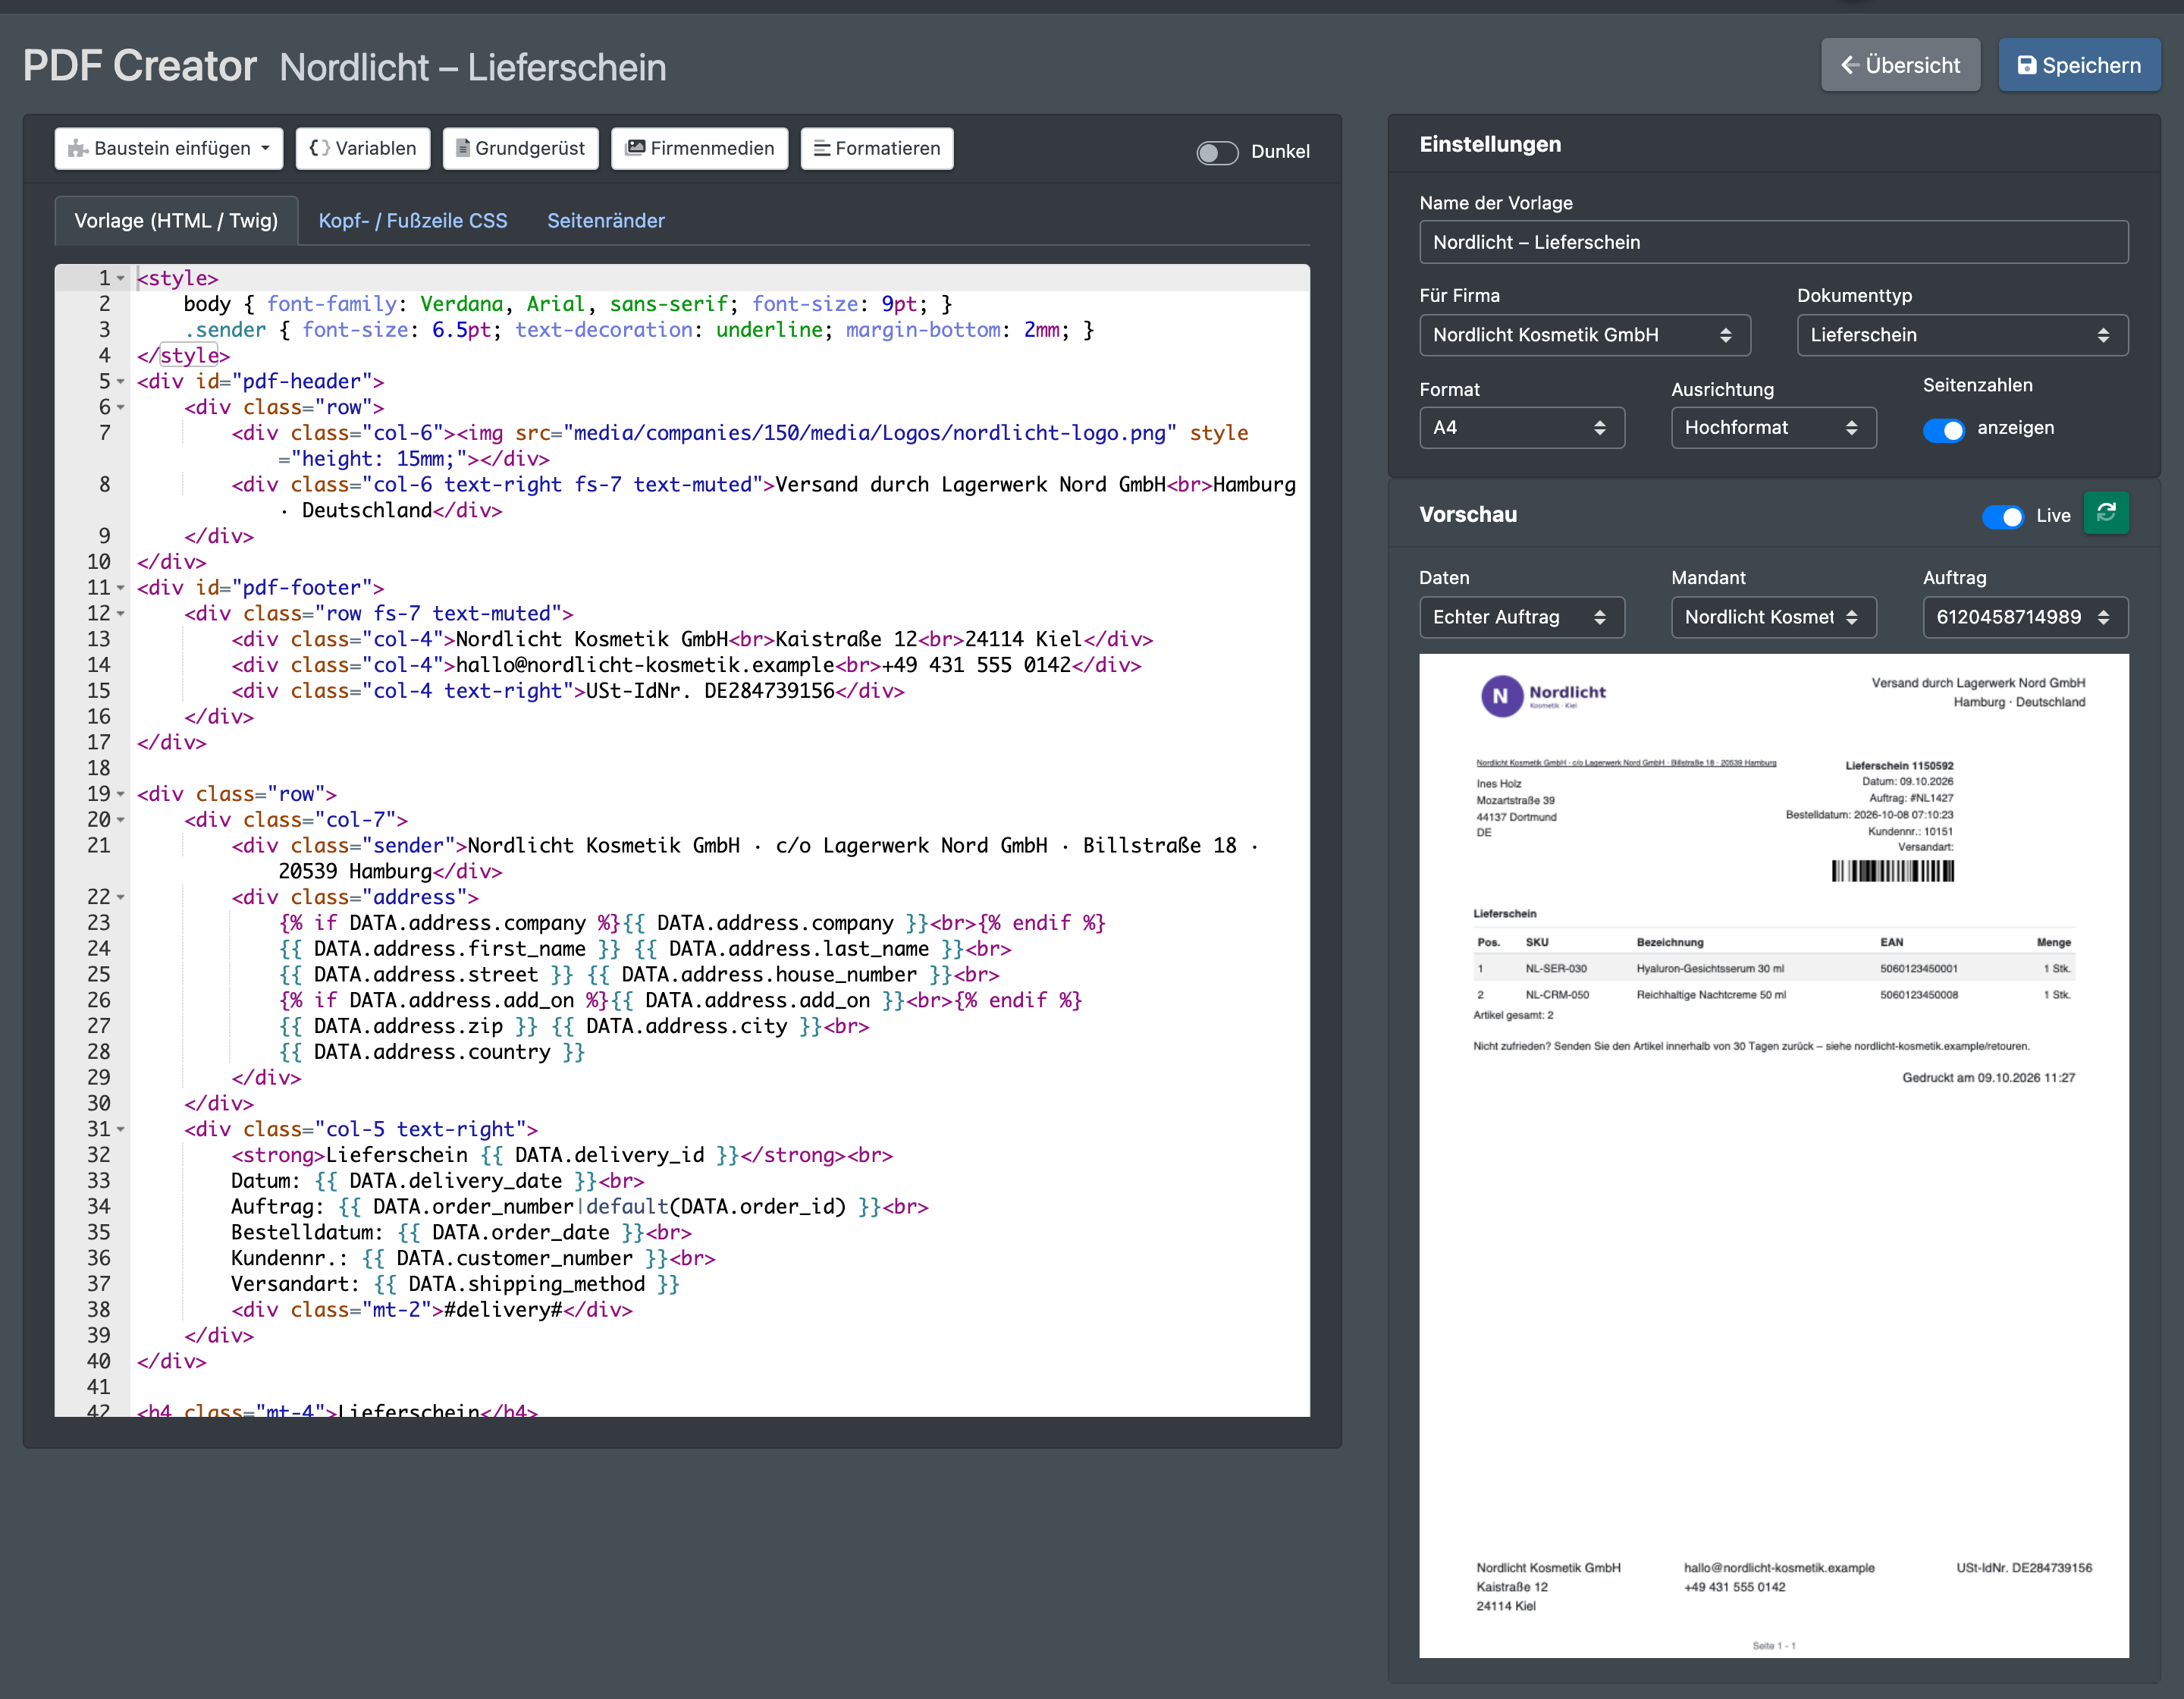
Task: Click the PDF Creator heading
Action: 140,66
